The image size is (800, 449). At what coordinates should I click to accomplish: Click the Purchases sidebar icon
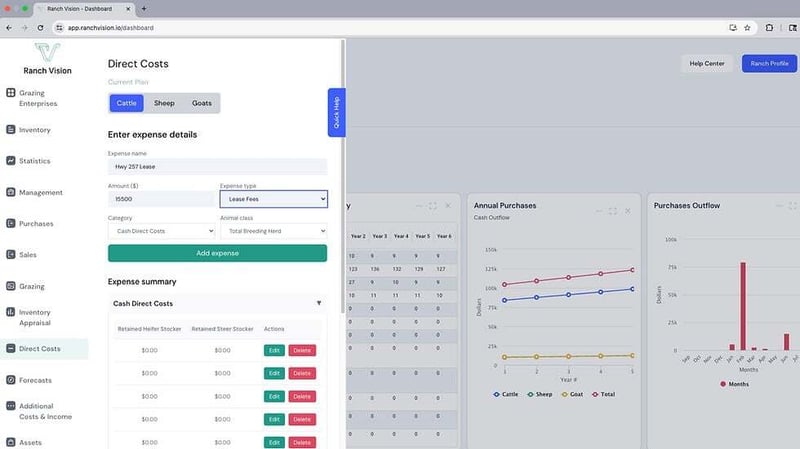pos(11,224)
